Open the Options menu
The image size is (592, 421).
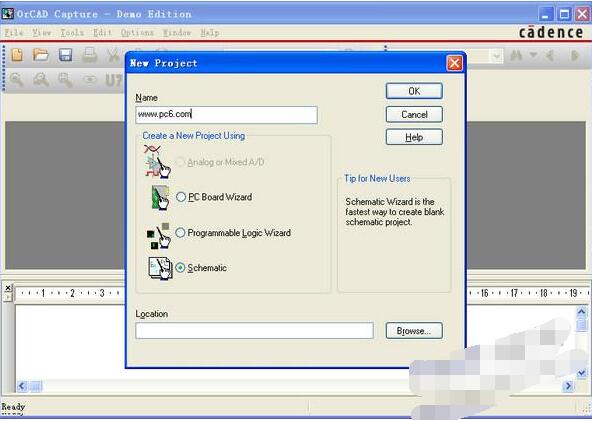point(137,33)
